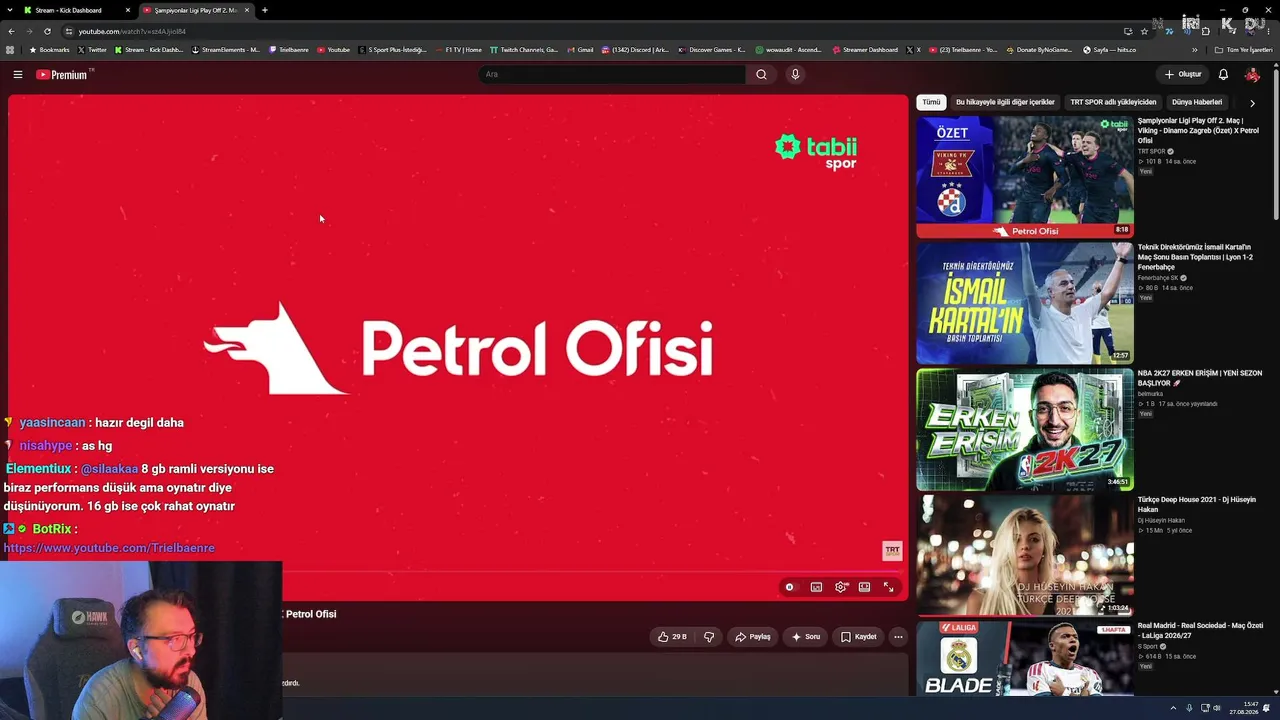Open player settings gear

841,587
